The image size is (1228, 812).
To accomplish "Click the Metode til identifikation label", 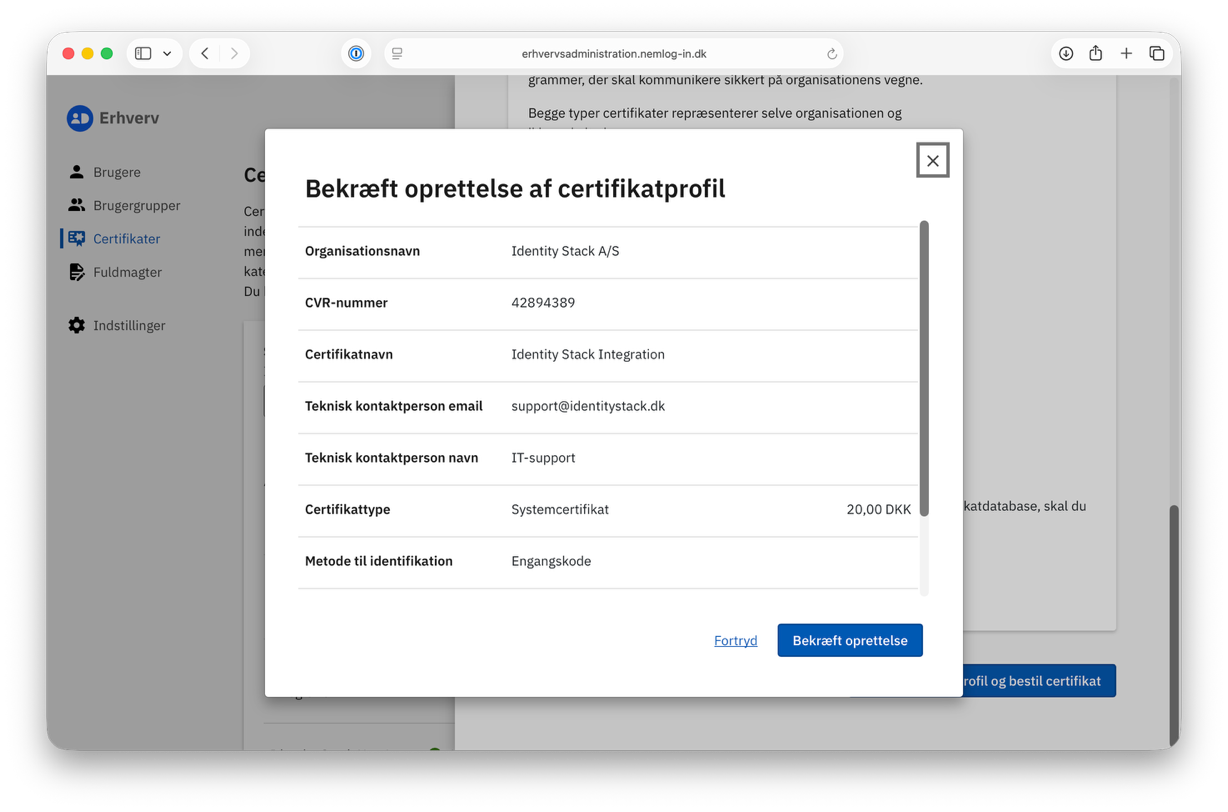I will 379,561.
